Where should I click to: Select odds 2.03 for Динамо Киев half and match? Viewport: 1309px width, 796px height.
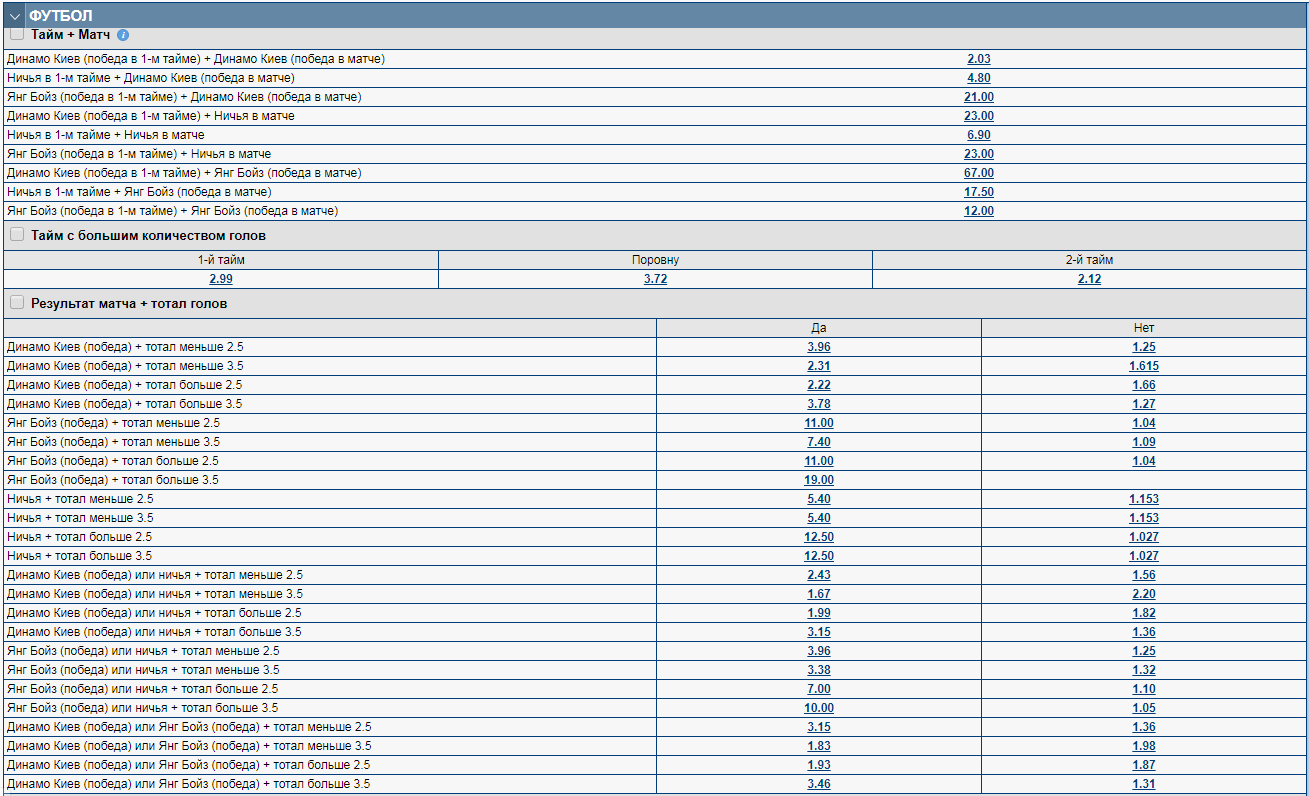pyautogui.click(x=978, y=59)
